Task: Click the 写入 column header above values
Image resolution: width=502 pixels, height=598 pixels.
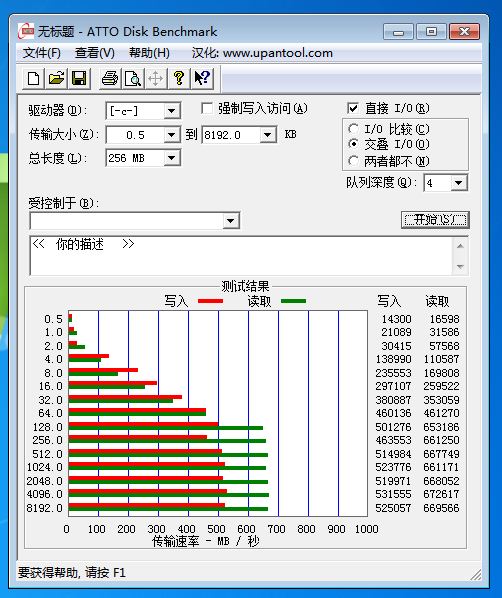Action: (389, 301)
